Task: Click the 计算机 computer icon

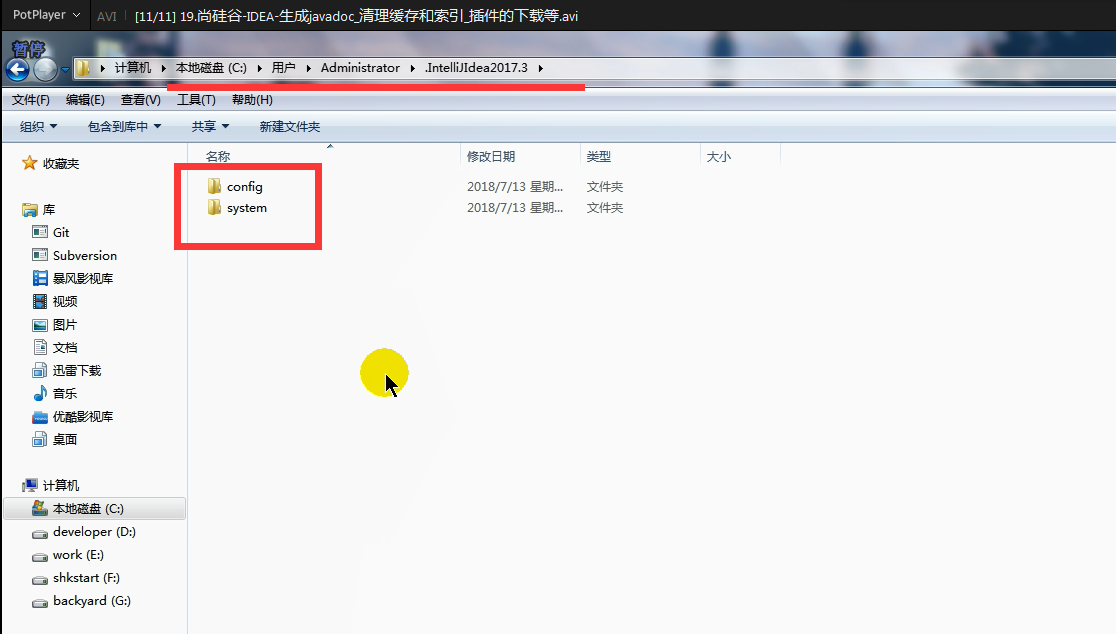Action: pyautogui.click(x=29, y=485)
